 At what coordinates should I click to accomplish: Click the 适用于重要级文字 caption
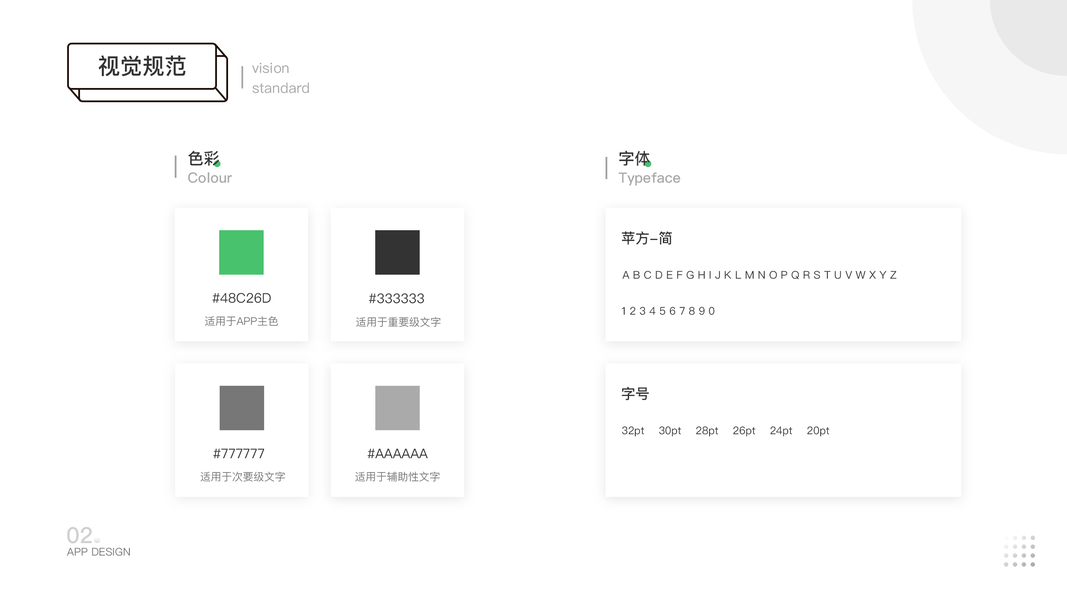(x=398, y=322)
